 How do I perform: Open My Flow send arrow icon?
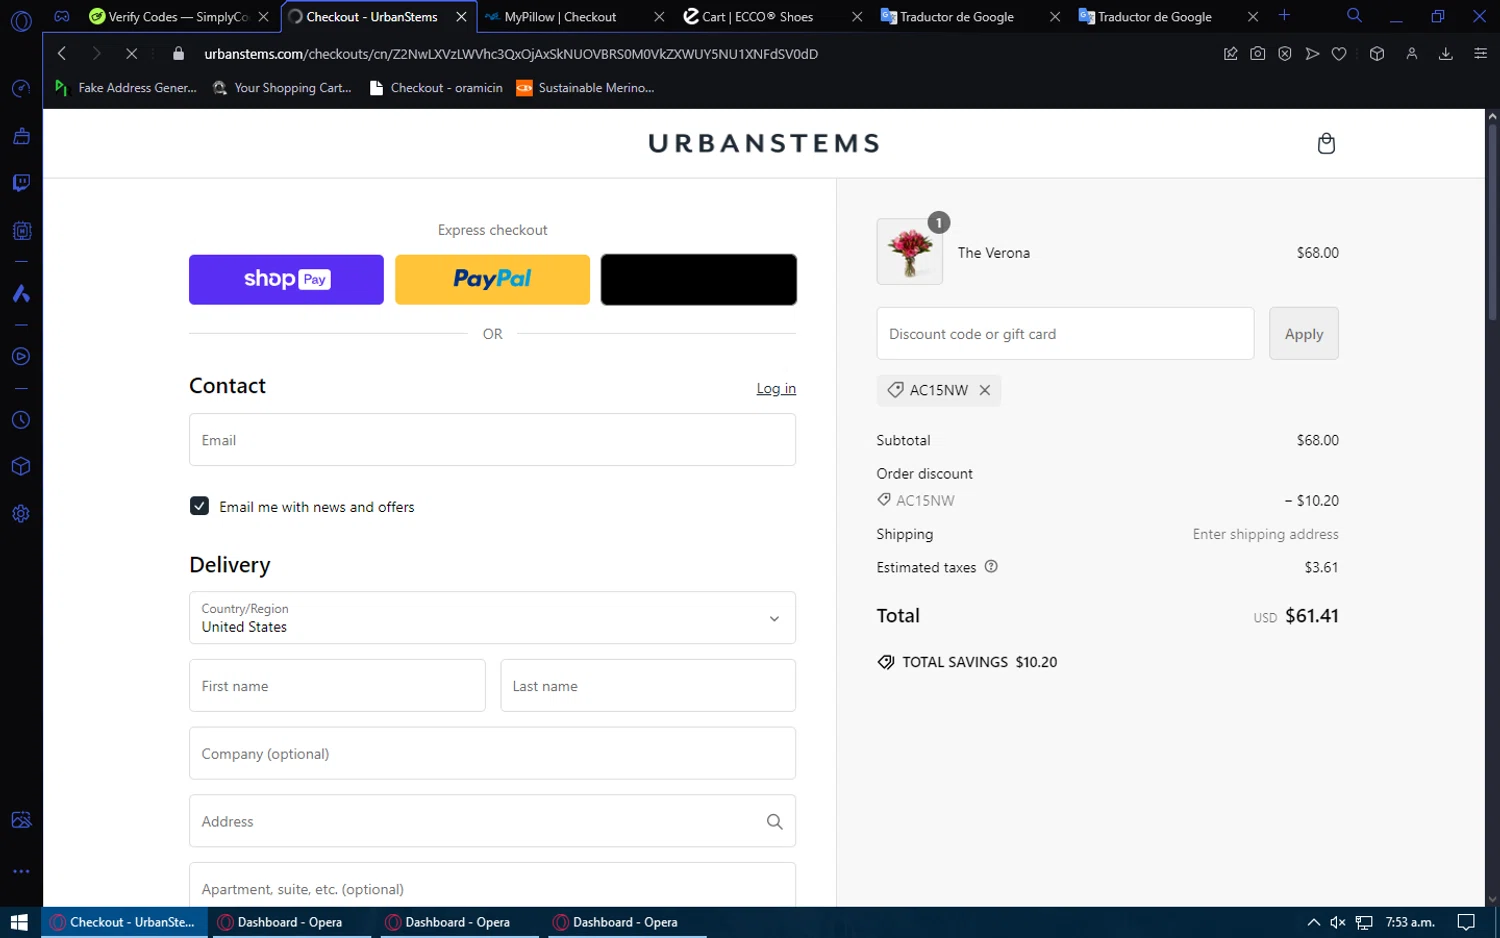(1312, 54)
